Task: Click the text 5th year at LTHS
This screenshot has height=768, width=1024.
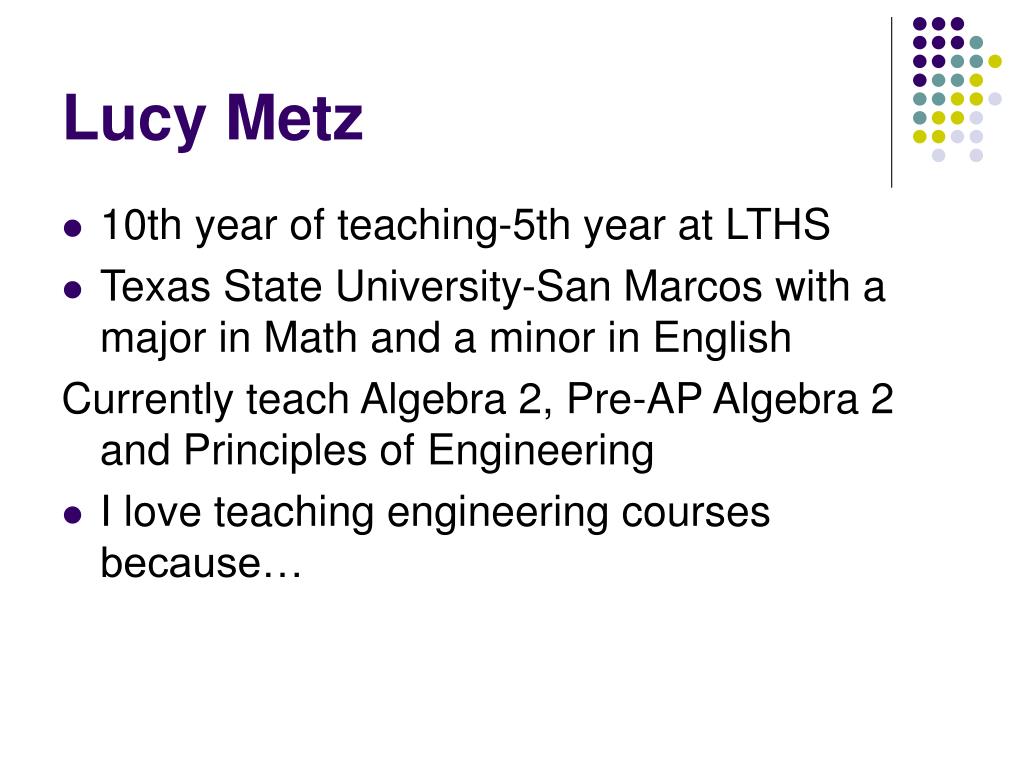Action: coord(671,225)
